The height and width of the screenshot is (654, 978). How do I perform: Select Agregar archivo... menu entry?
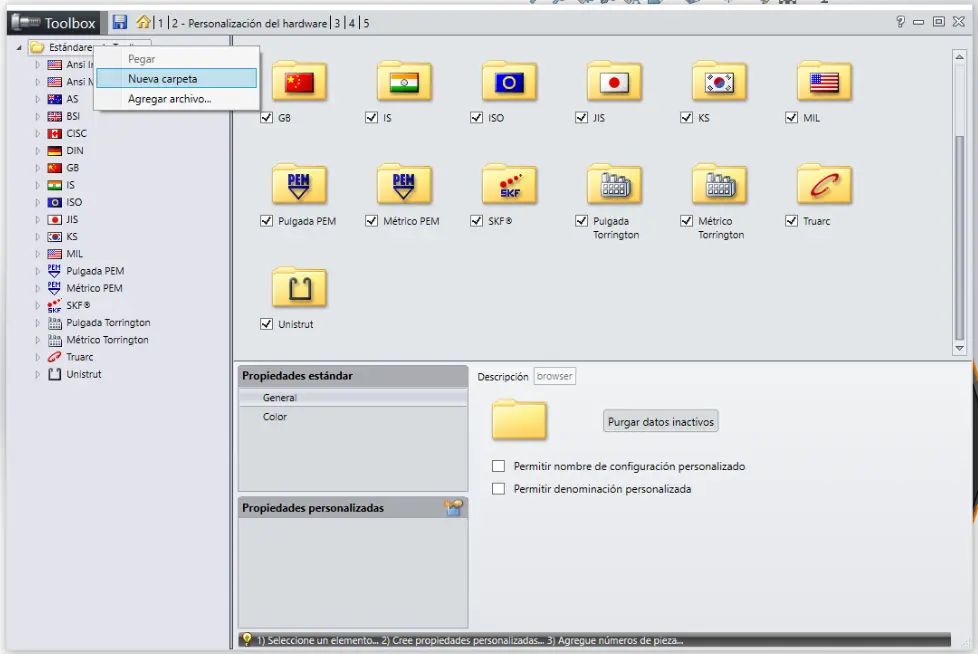tap(169, 99)
